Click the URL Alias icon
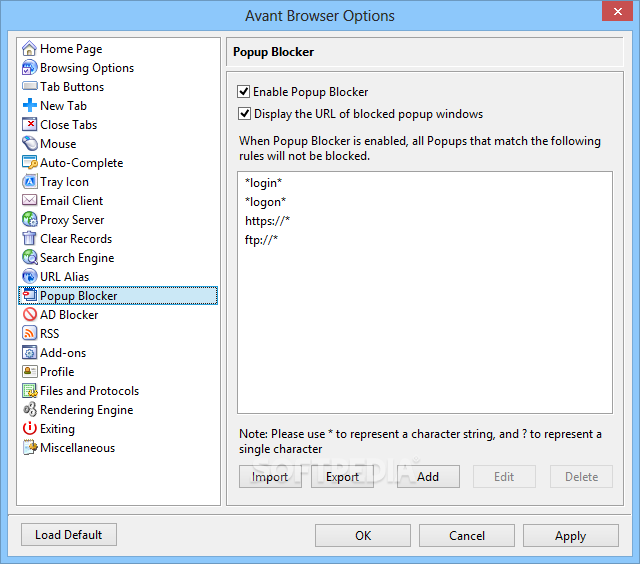This screenshot has height=564, width=640. click(x=29, y=276)
